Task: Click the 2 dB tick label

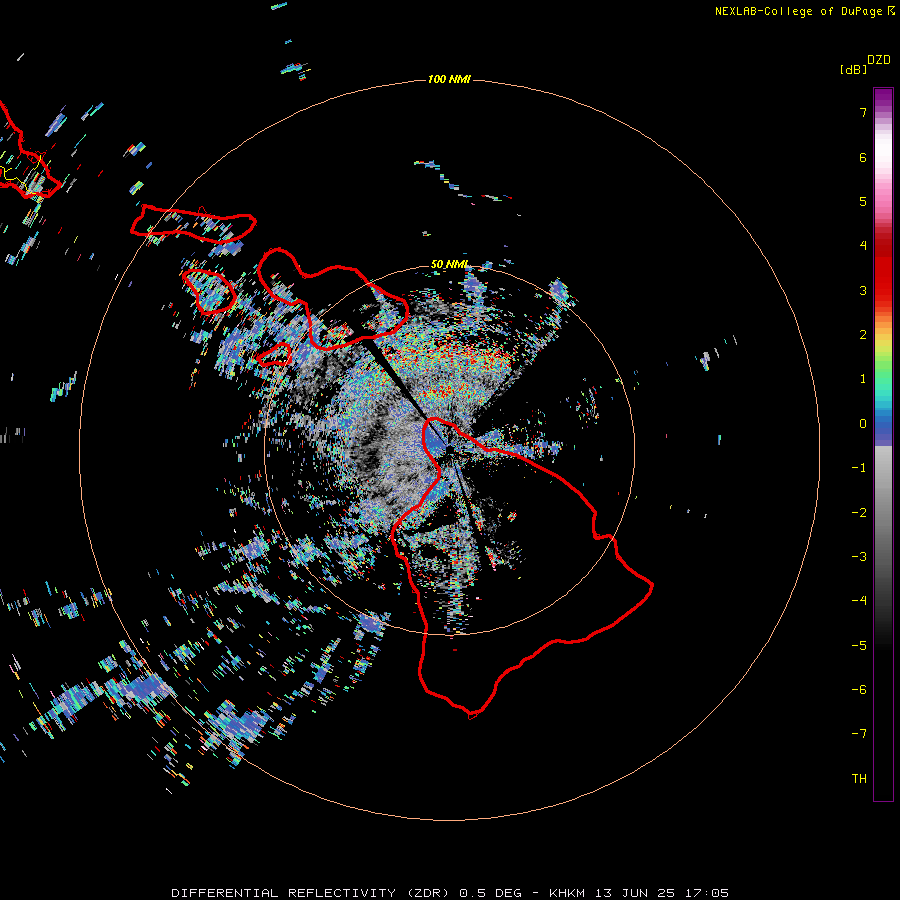Action: 863,335
